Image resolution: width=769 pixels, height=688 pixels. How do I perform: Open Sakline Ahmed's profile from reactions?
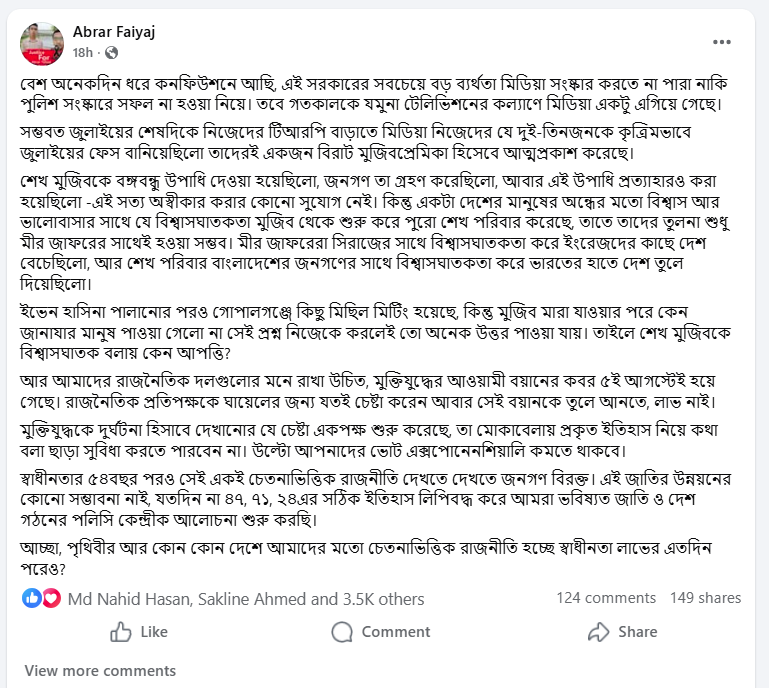point(254,599)
